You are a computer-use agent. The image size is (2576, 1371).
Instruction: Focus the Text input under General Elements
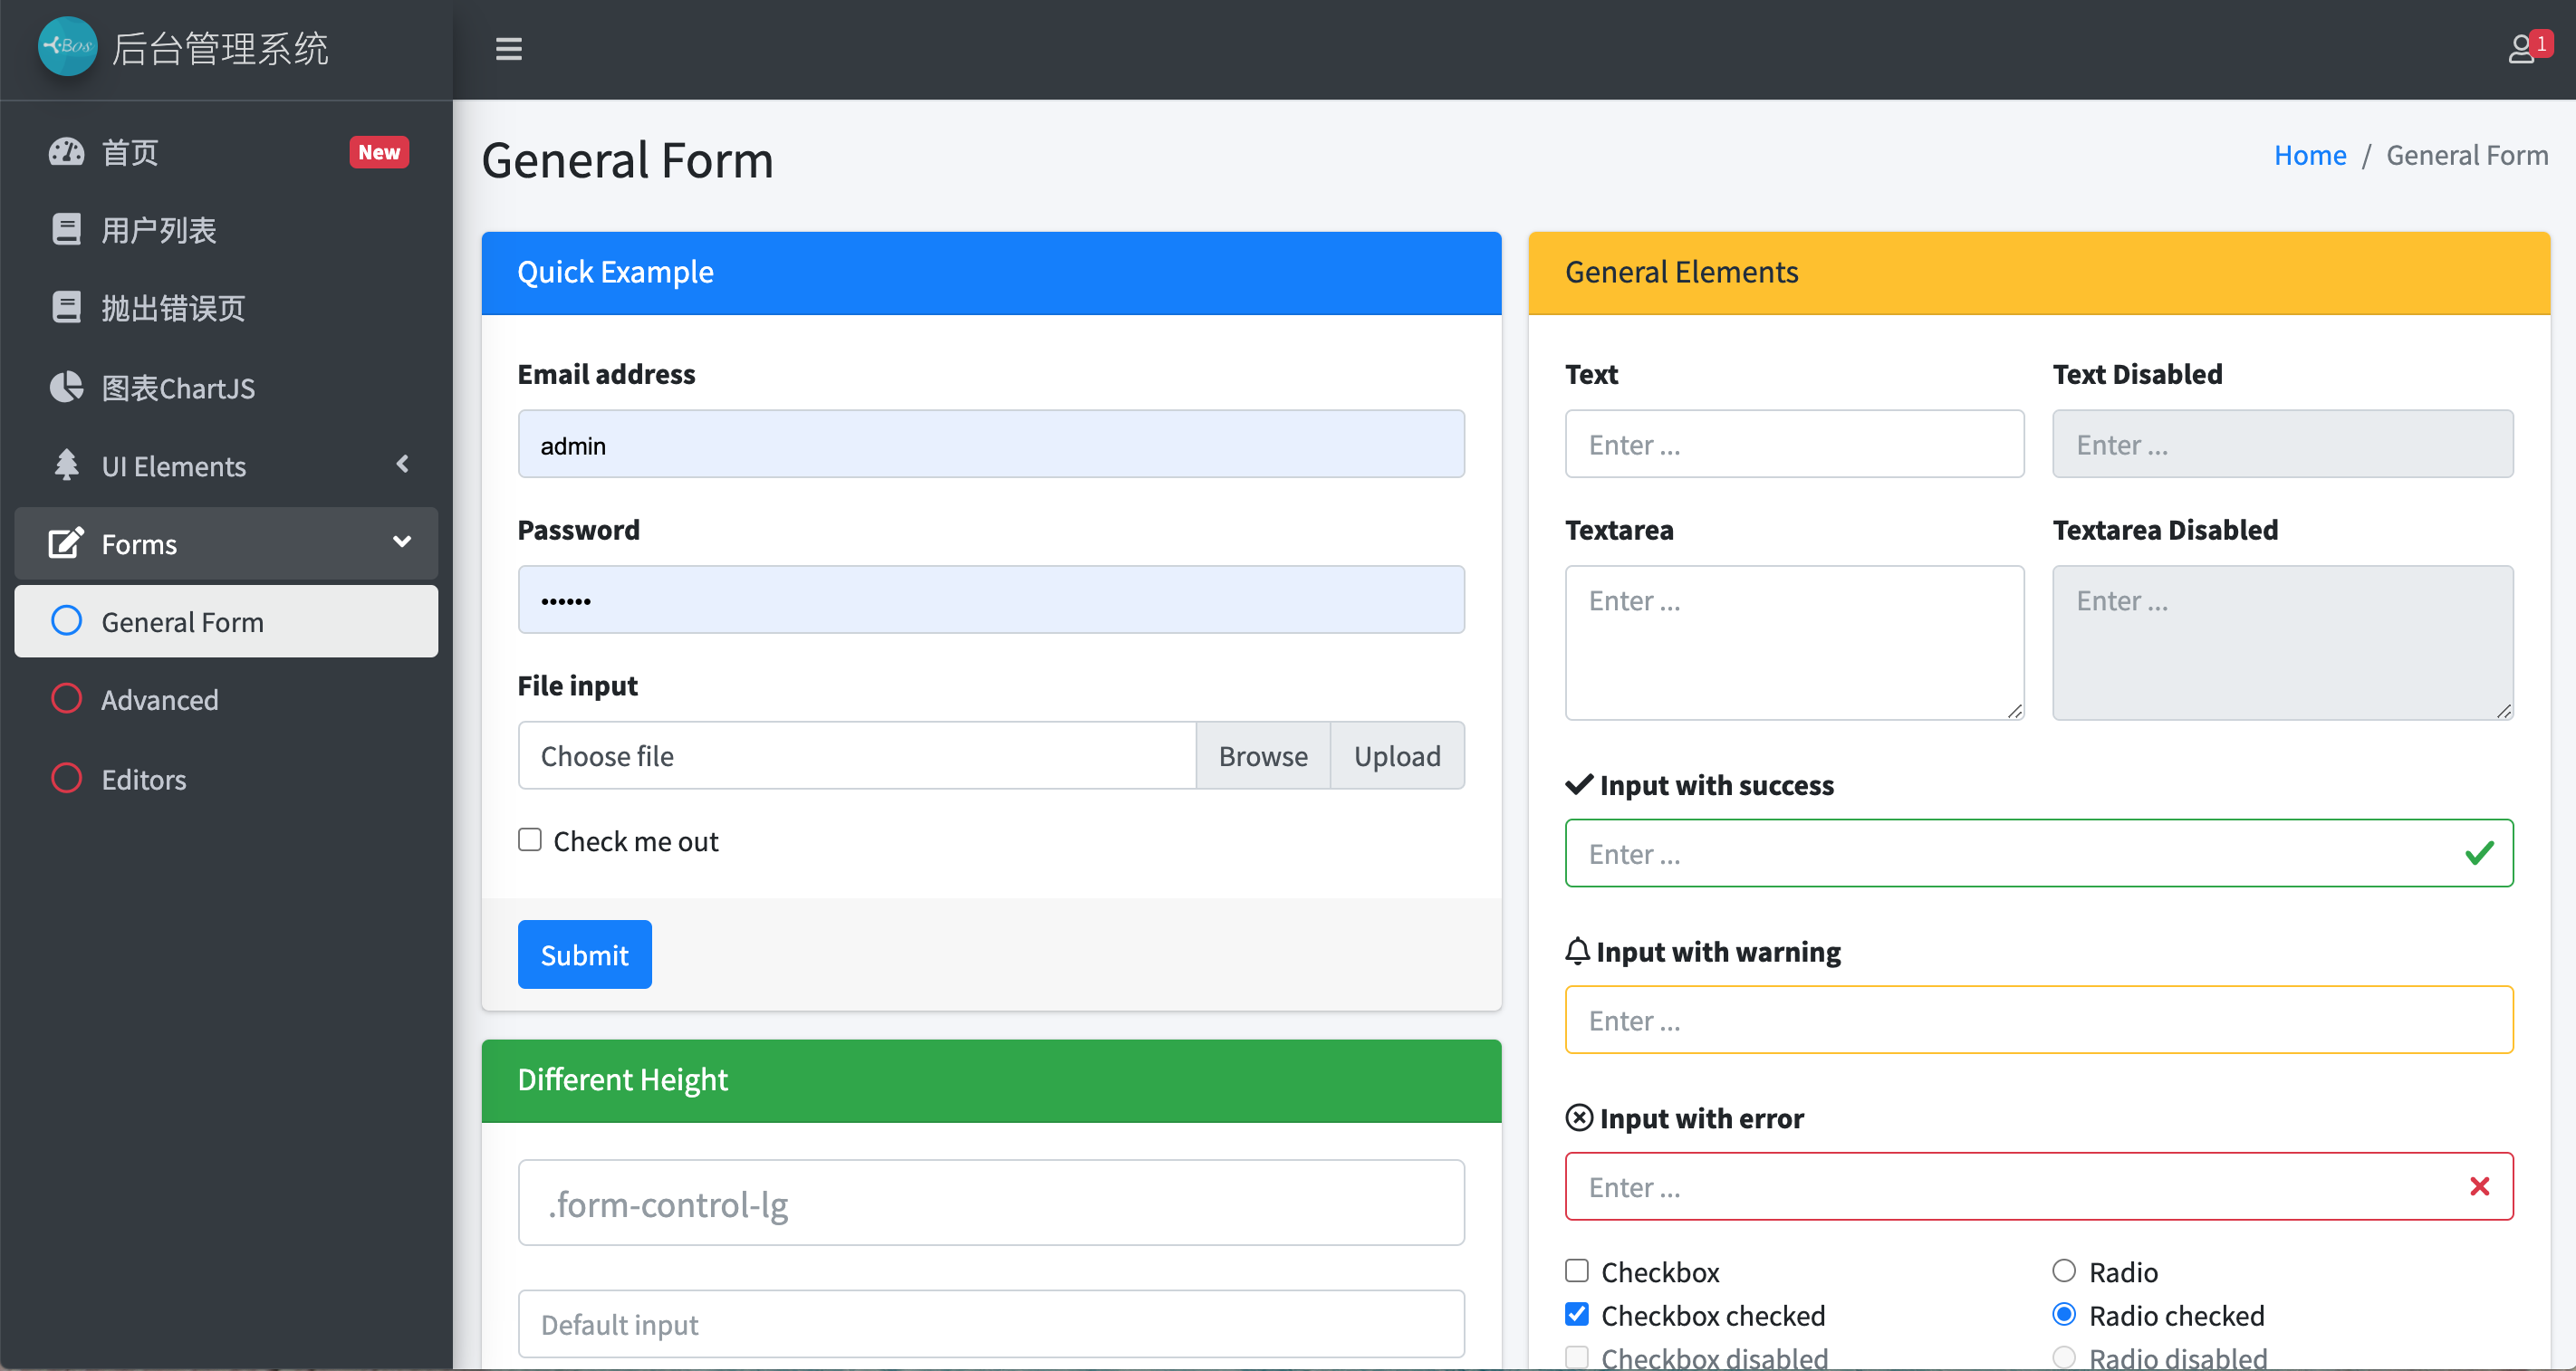1794,444
